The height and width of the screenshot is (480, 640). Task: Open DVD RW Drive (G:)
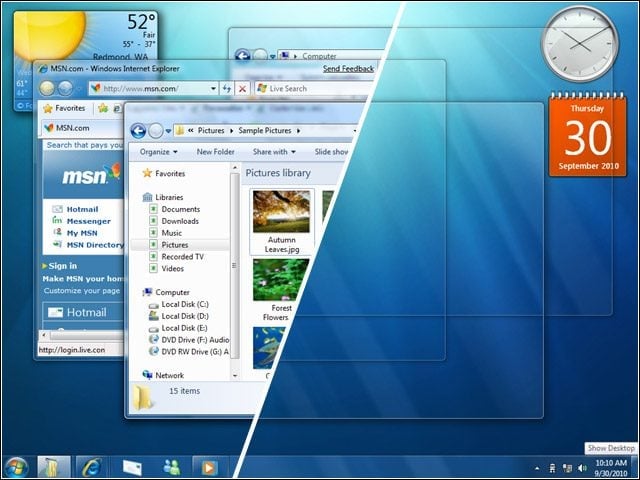189,351
